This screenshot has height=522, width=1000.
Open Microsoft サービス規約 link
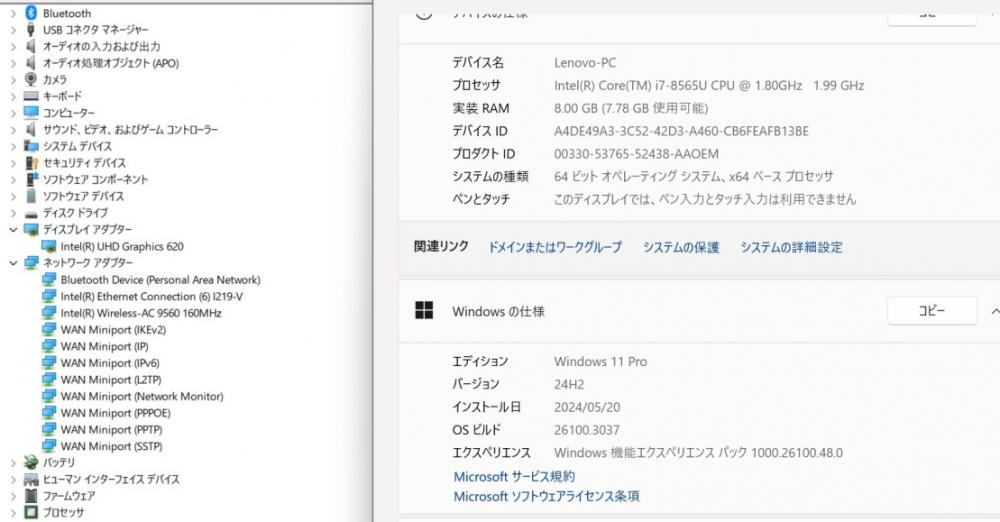tap(514, 476)
